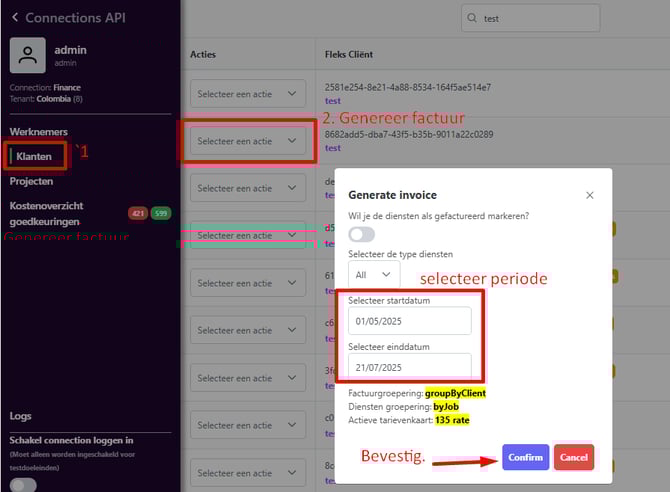Click the red 421 badge
The height and width of the screenshot is (492, 670).
pos(138,213)
